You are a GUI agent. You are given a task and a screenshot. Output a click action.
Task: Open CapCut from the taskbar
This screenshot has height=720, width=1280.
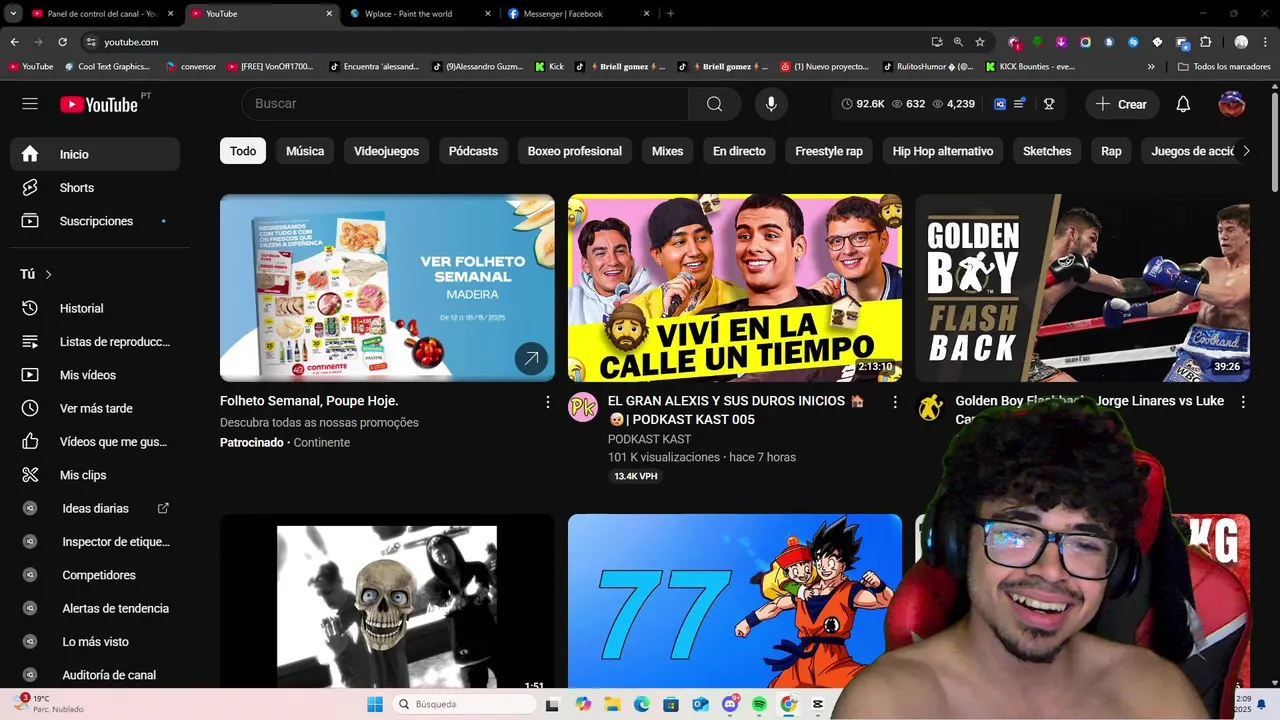pos(818,704)
